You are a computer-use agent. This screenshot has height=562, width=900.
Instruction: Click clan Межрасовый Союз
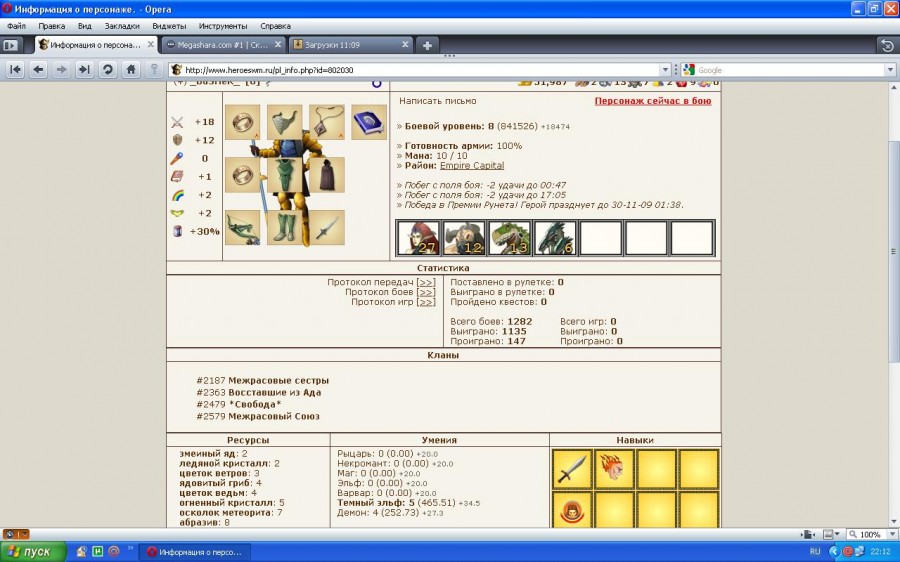274,416
